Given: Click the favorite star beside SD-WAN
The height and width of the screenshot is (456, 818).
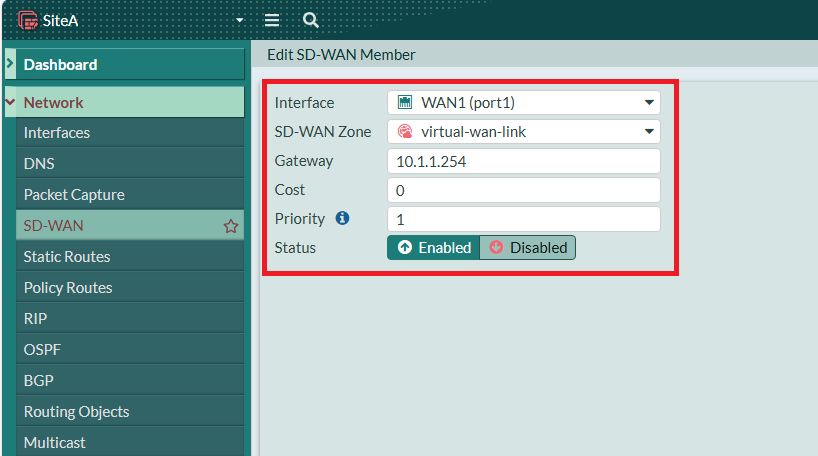Looking at the screenshot, I should (x=231, y=226).
